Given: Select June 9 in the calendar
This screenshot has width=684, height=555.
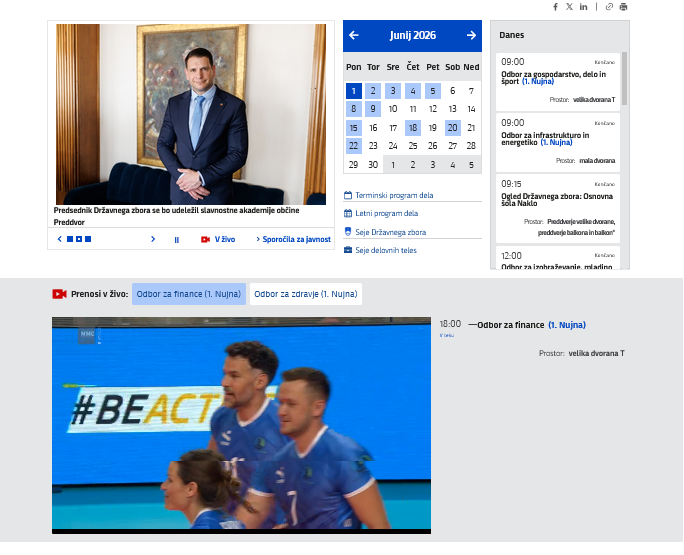Looking at the screenshot, I should point(373,109).
